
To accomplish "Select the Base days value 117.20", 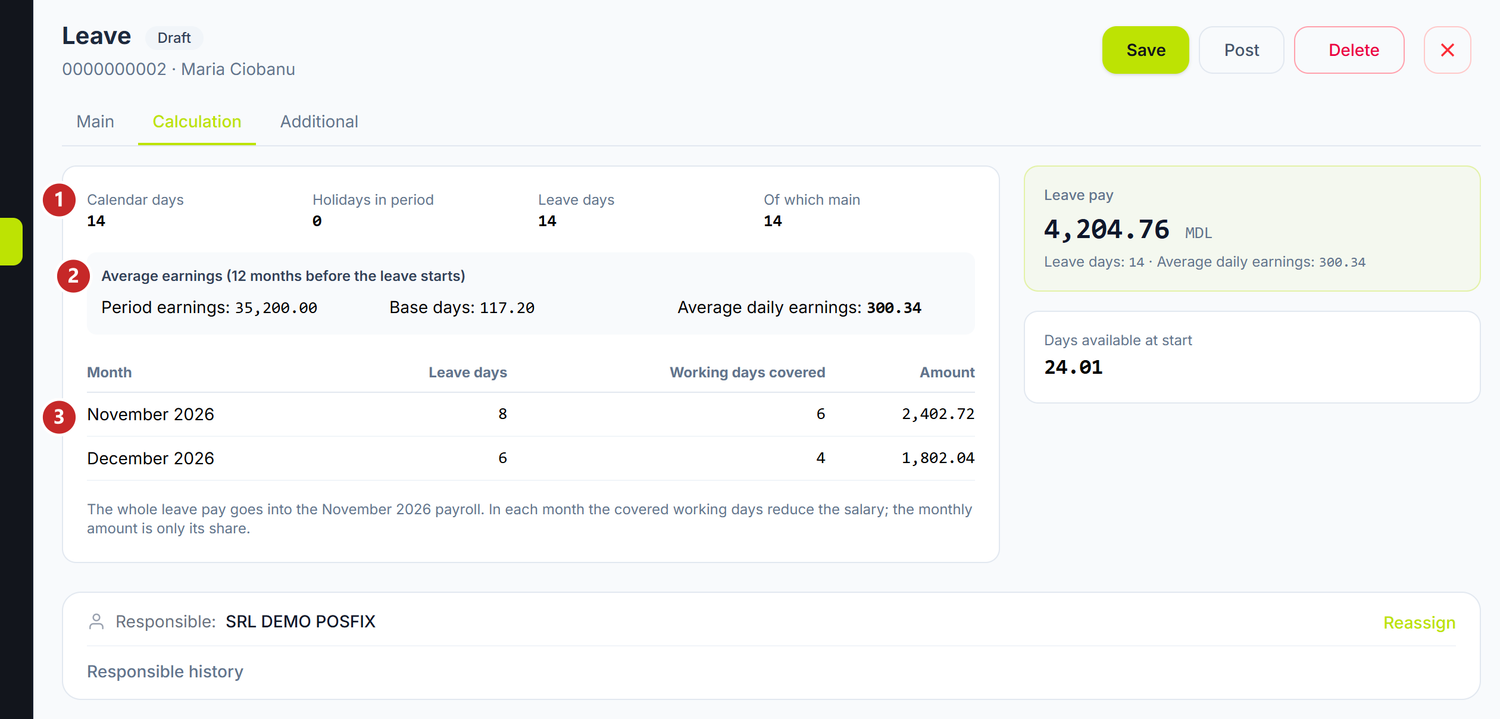I will 506,308.
